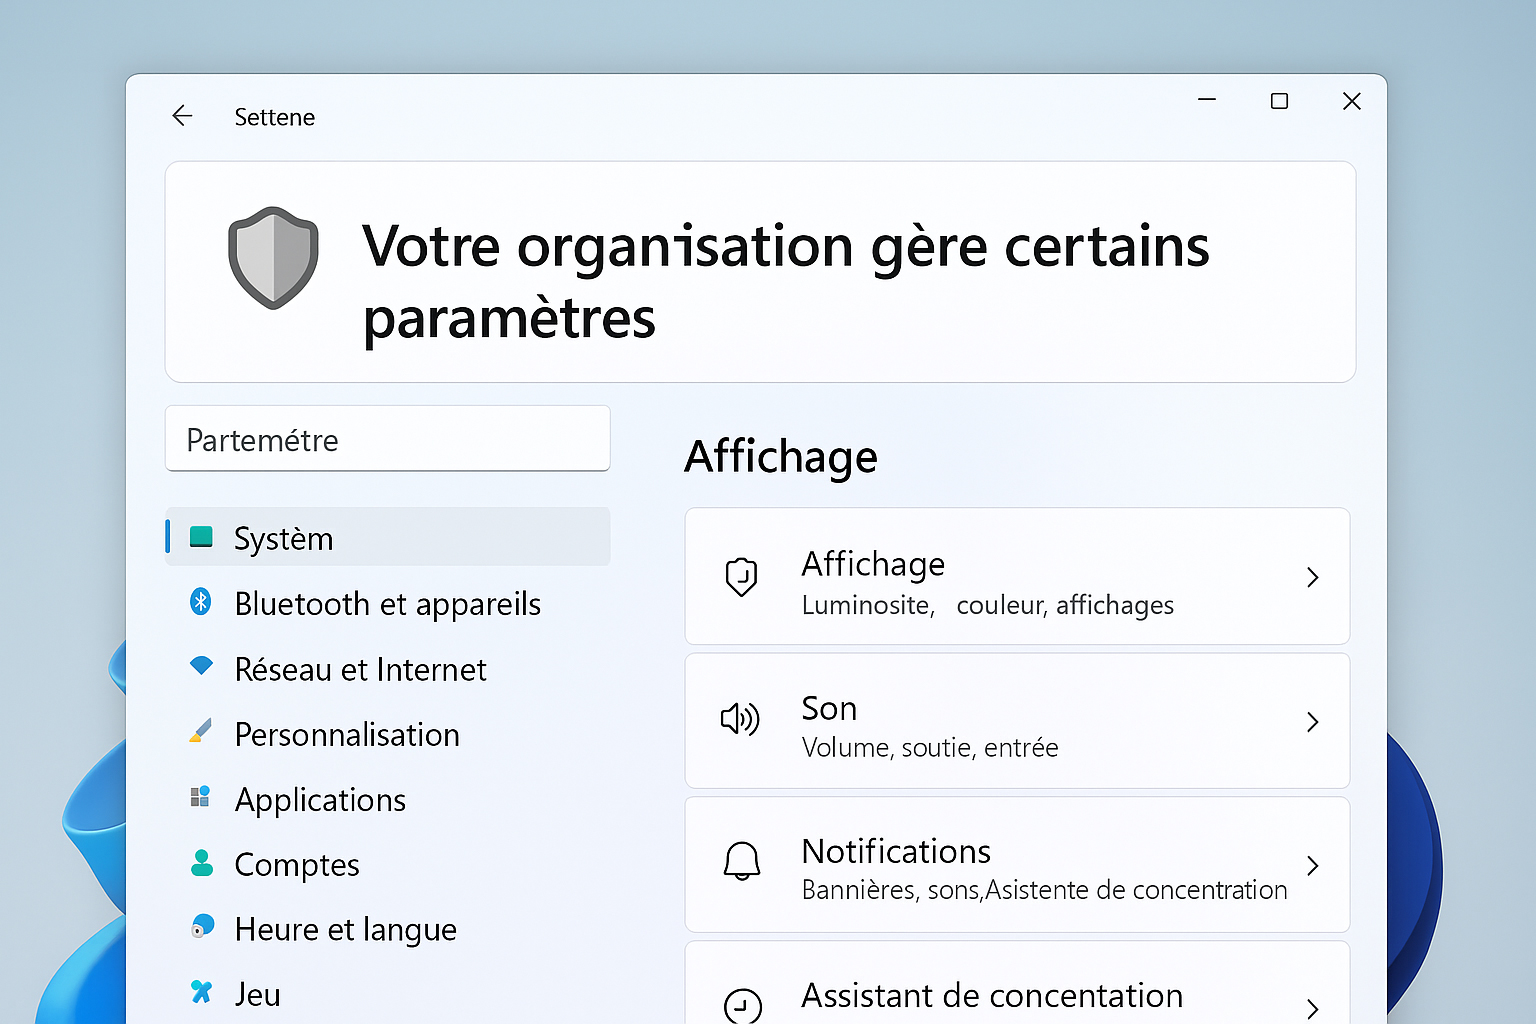Click the Son speaker icon
This screenshot has height=1024, width=1536.
[x=740, y=719]
